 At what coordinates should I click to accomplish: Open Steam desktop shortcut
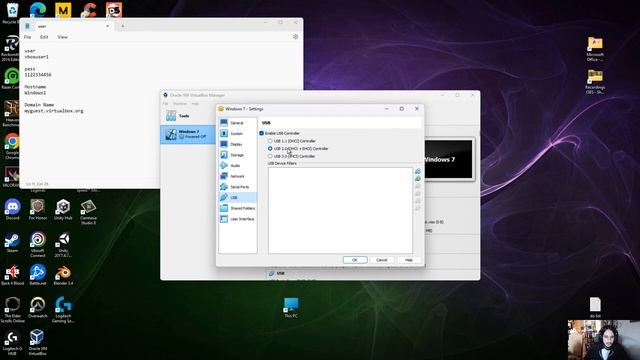pyautogui.click(x=12, y=242)
